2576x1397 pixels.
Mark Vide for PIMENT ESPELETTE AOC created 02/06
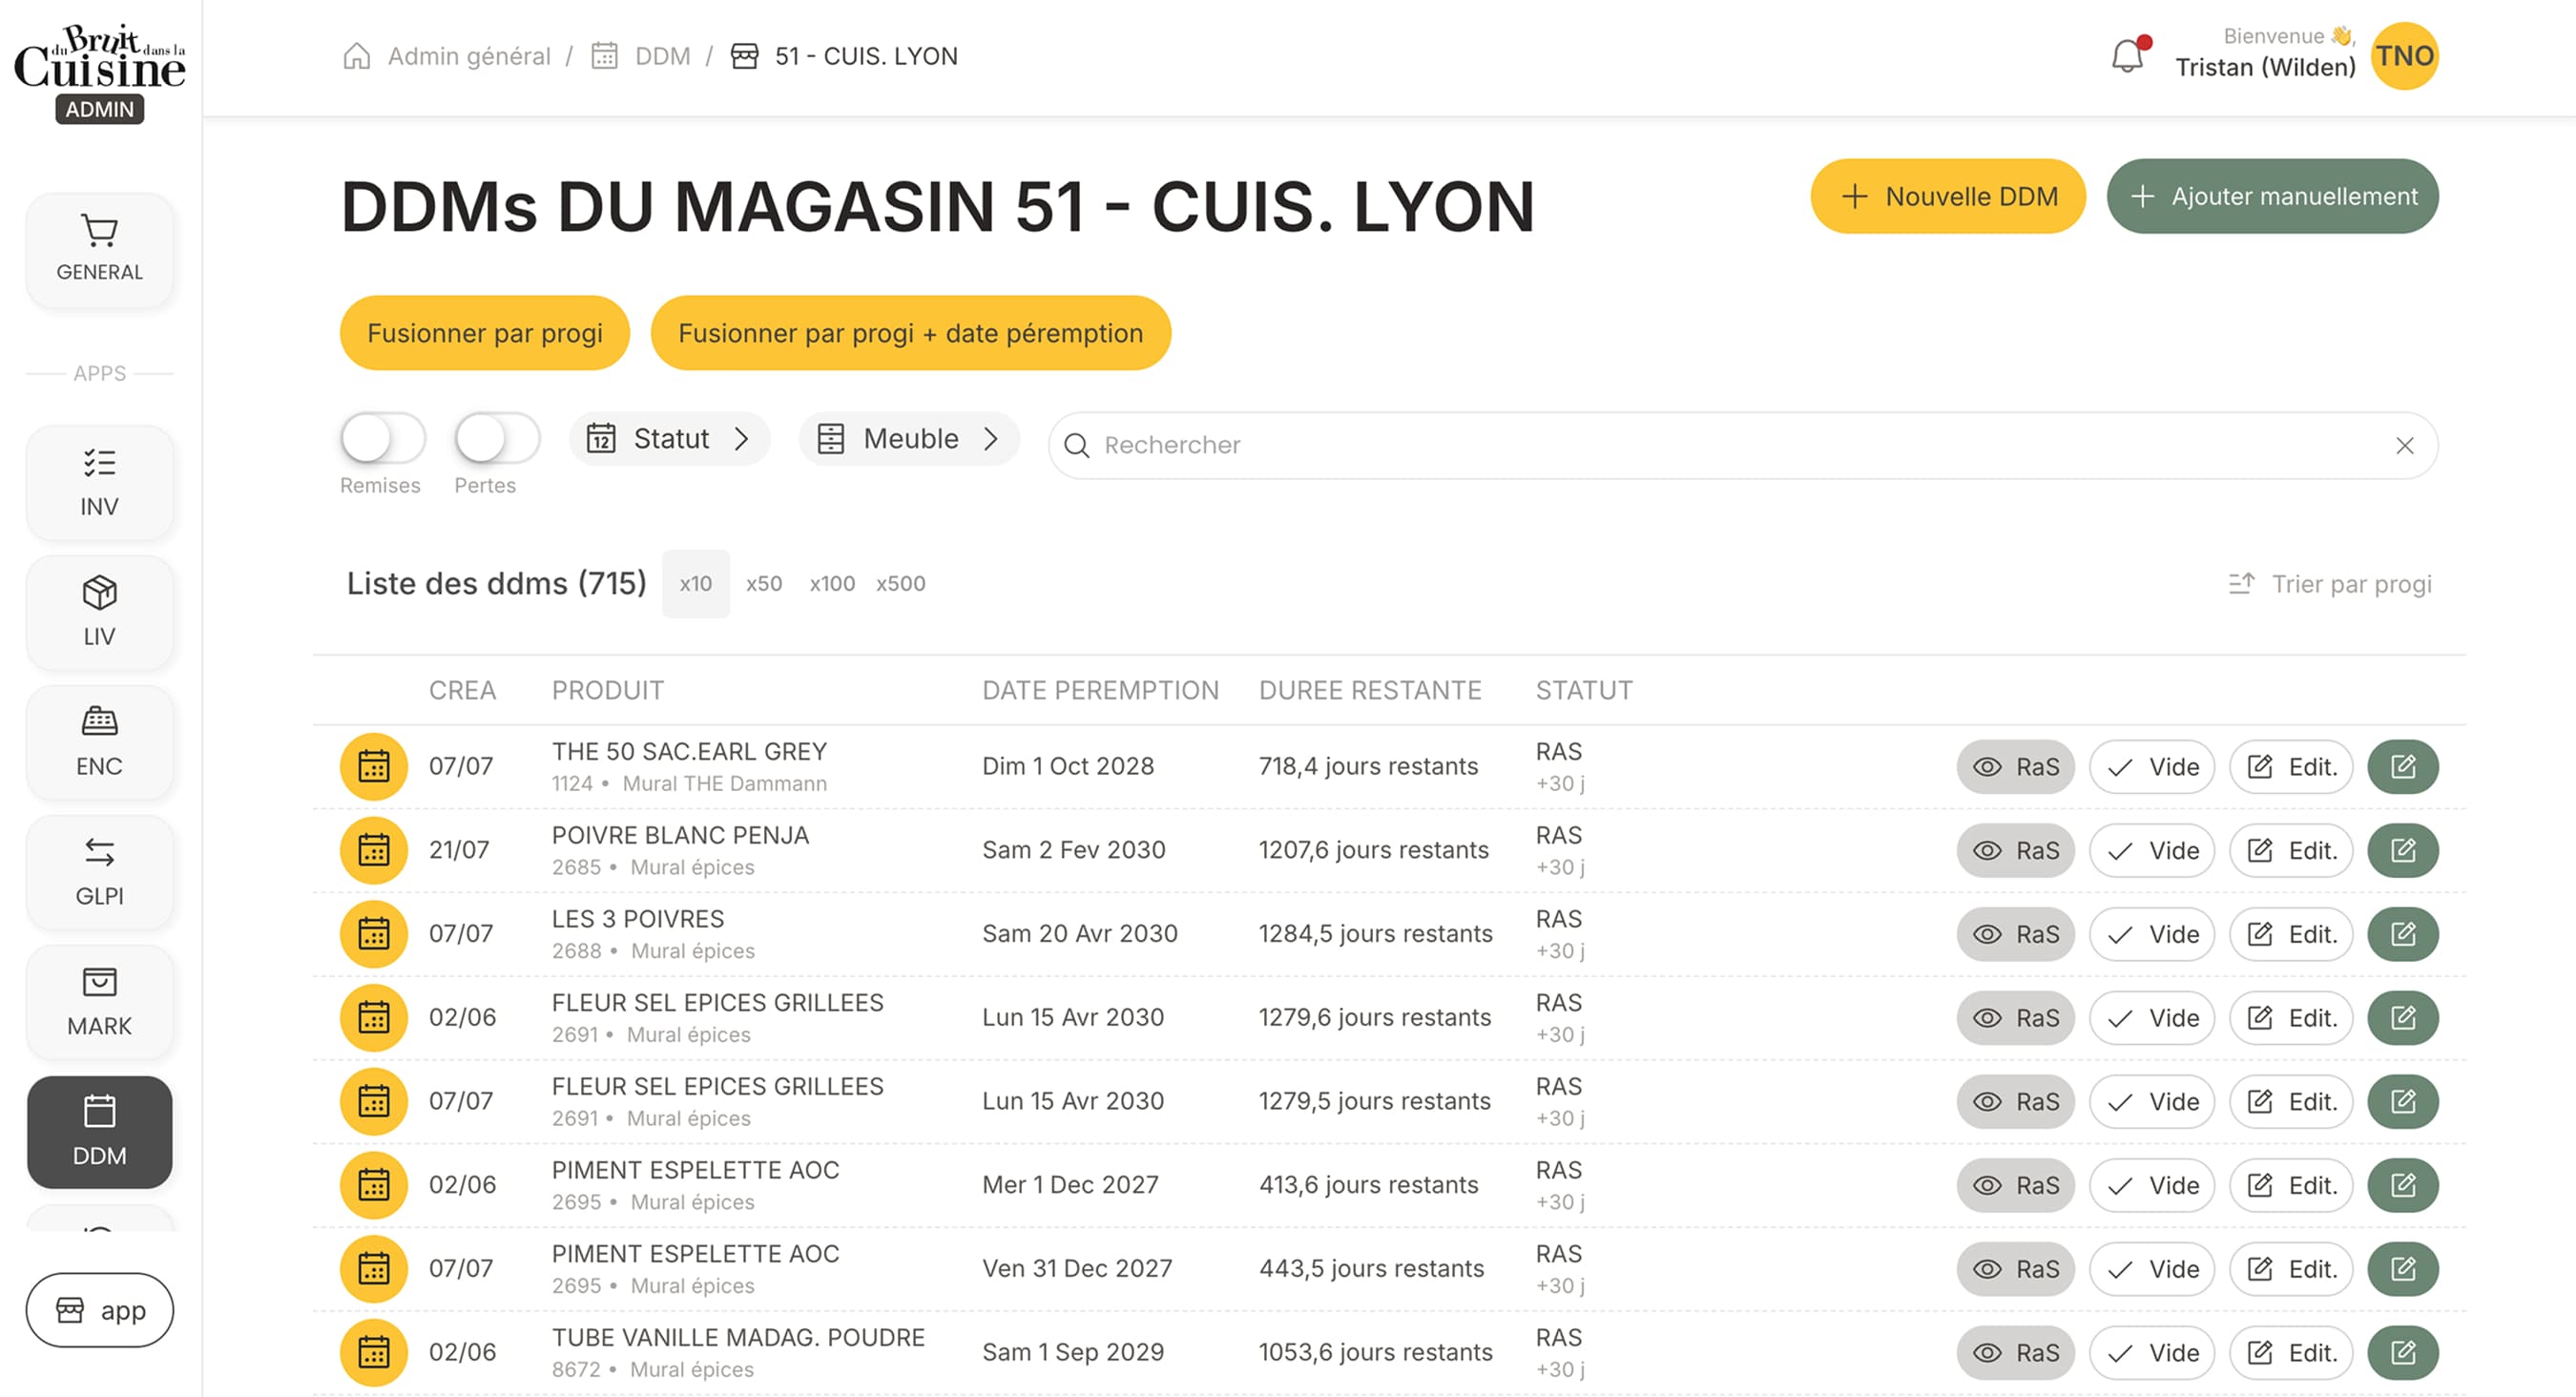[2152, 1186]
